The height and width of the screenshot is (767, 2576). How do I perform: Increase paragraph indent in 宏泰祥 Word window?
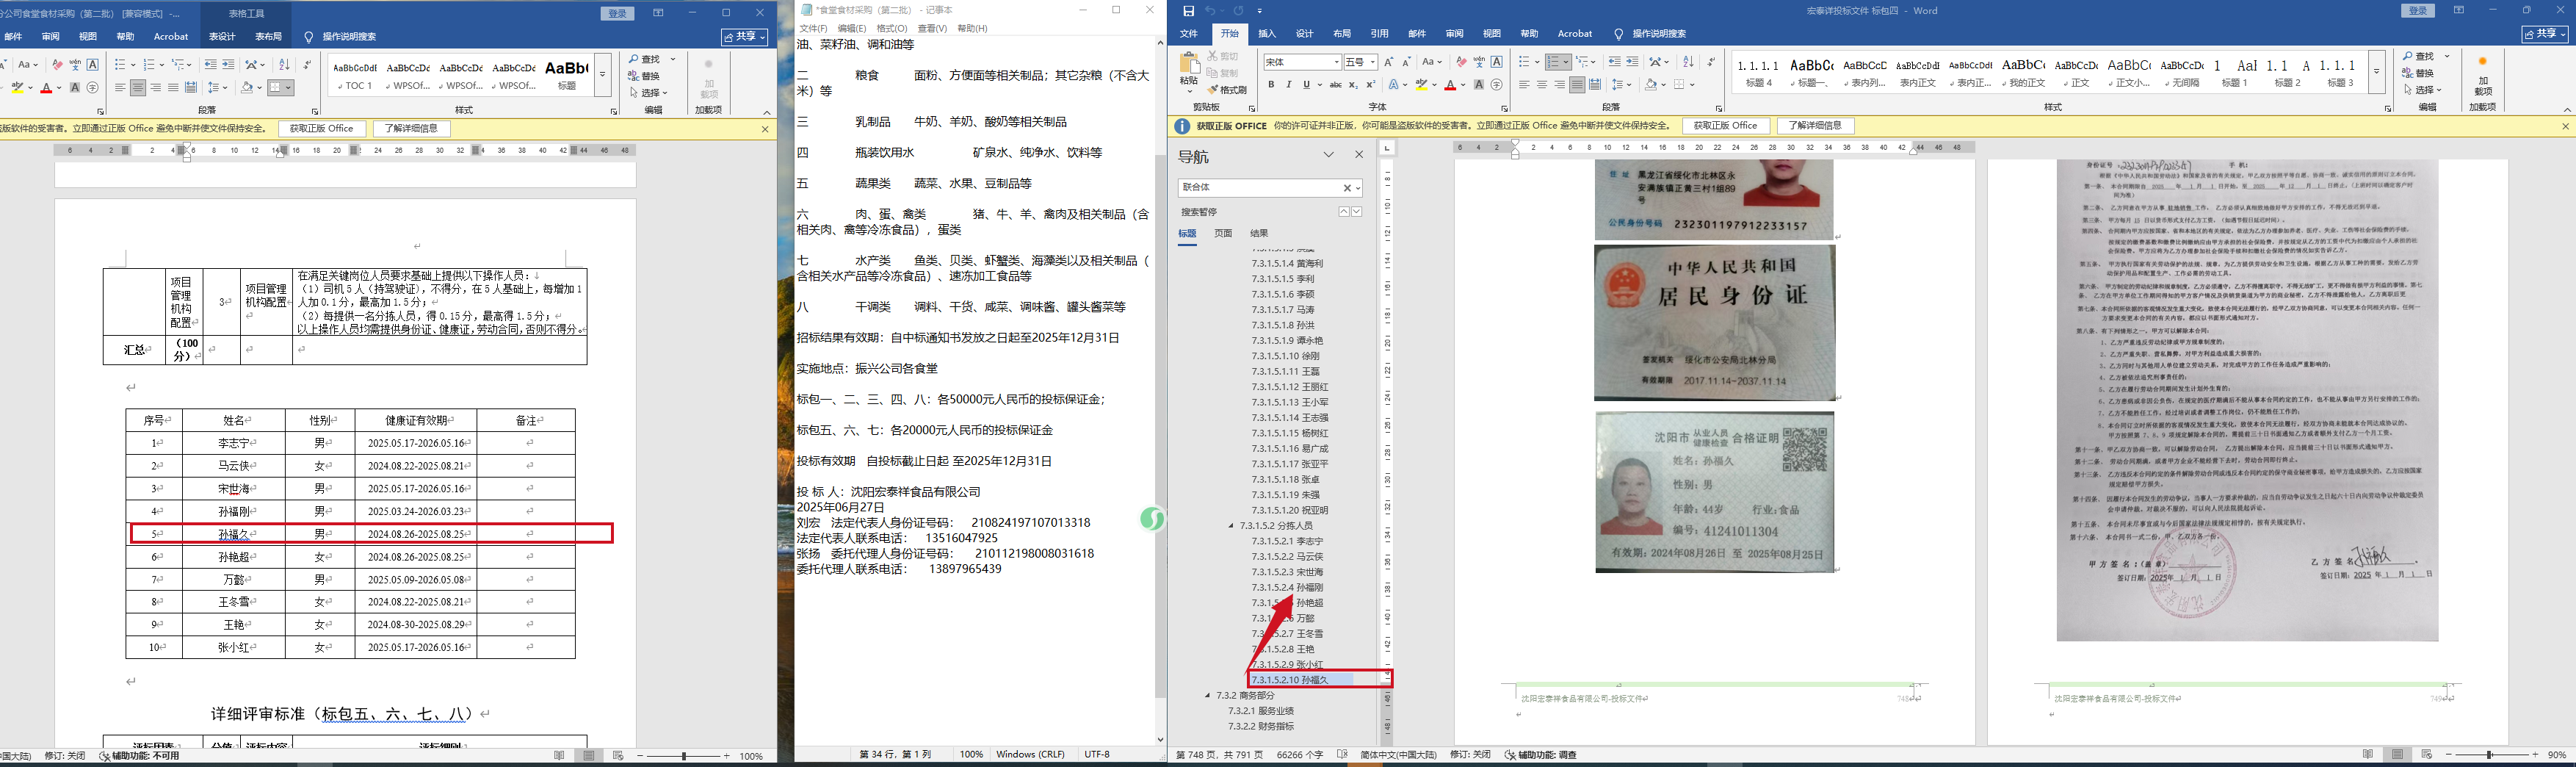[x=1632, y=62]
